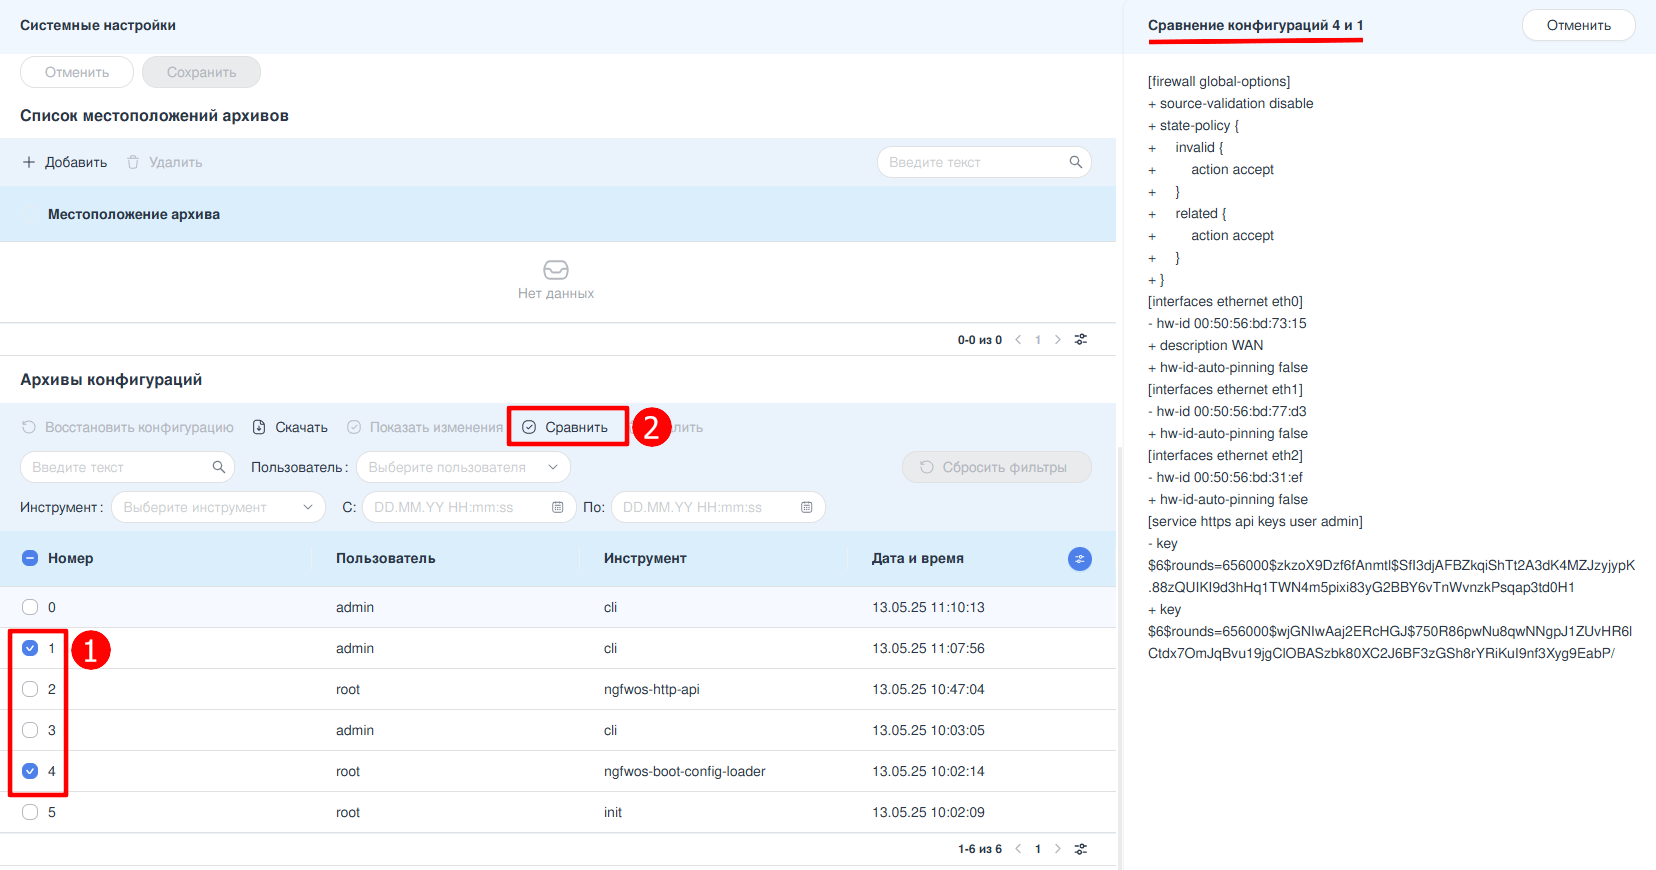
Task: Click the blue column settings icon in table header
Action: point(1079,559)
